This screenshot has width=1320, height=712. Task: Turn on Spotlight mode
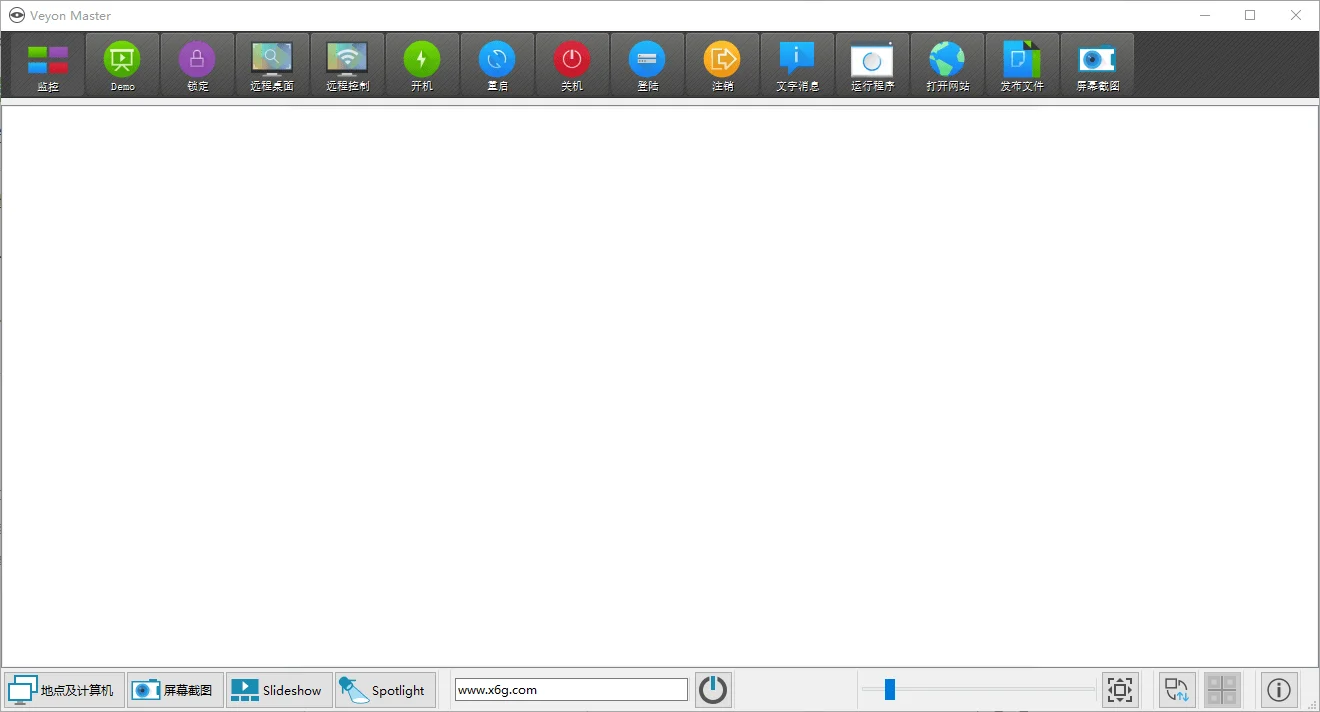pos(385,689)
